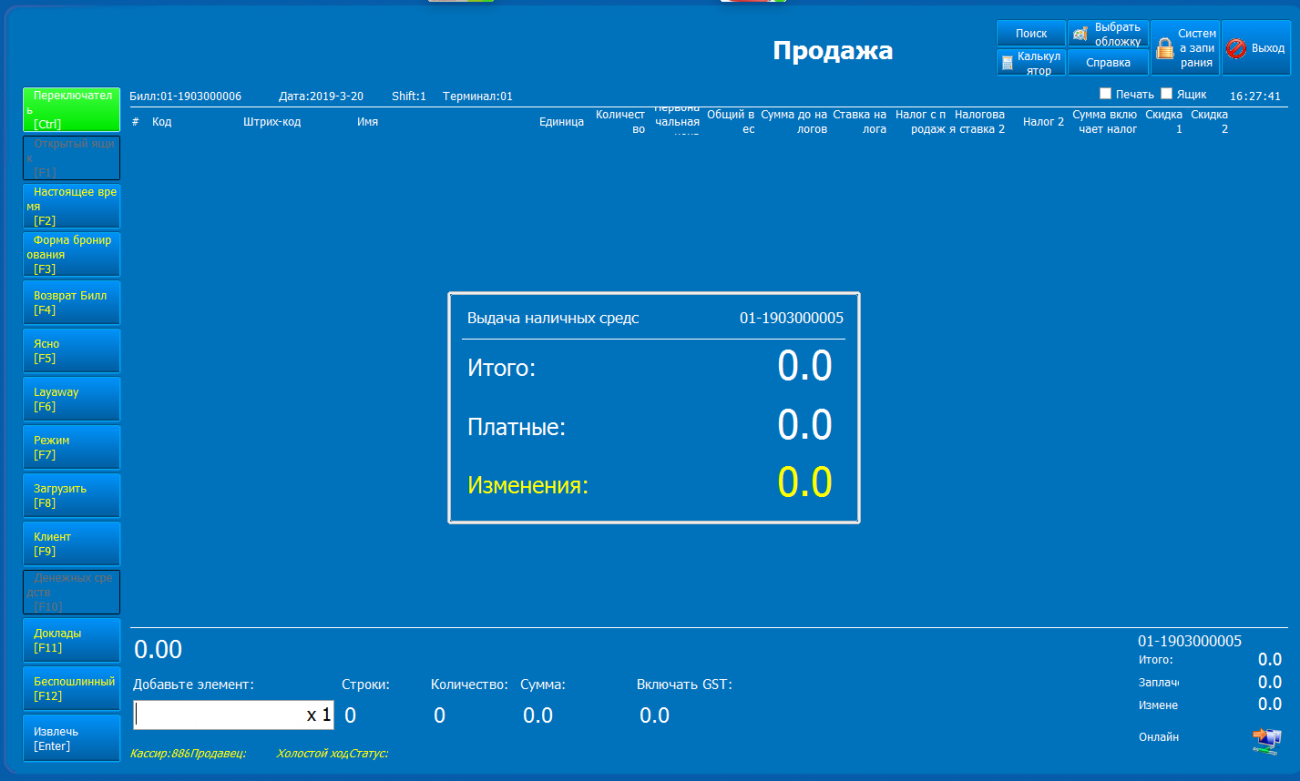
Task: Click the Извлечь [Enter] button
Action: [71, 739]
